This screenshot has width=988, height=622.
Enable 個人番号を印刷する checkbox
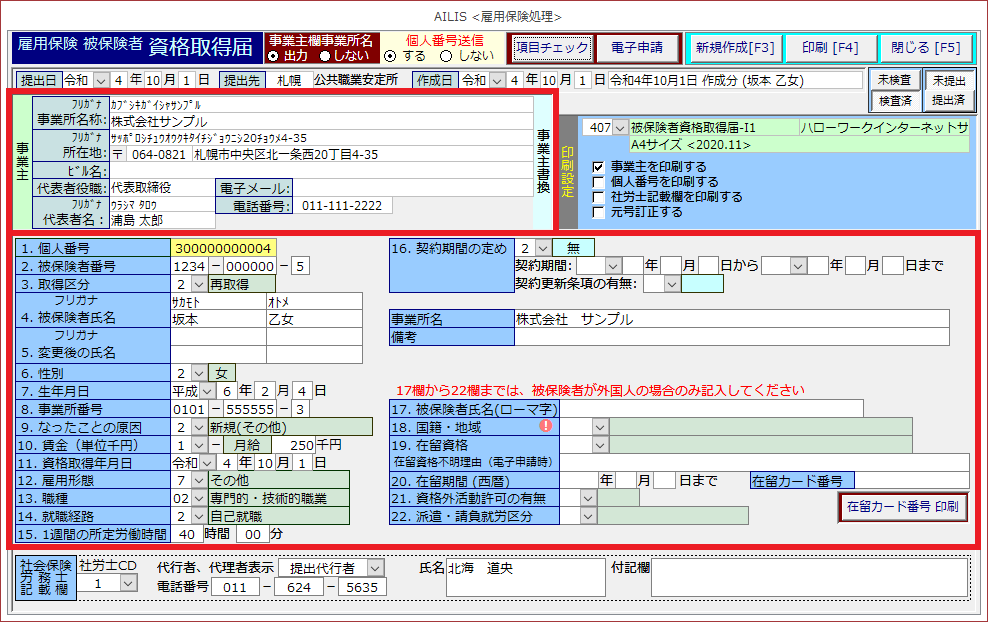(x=598, y=182)
